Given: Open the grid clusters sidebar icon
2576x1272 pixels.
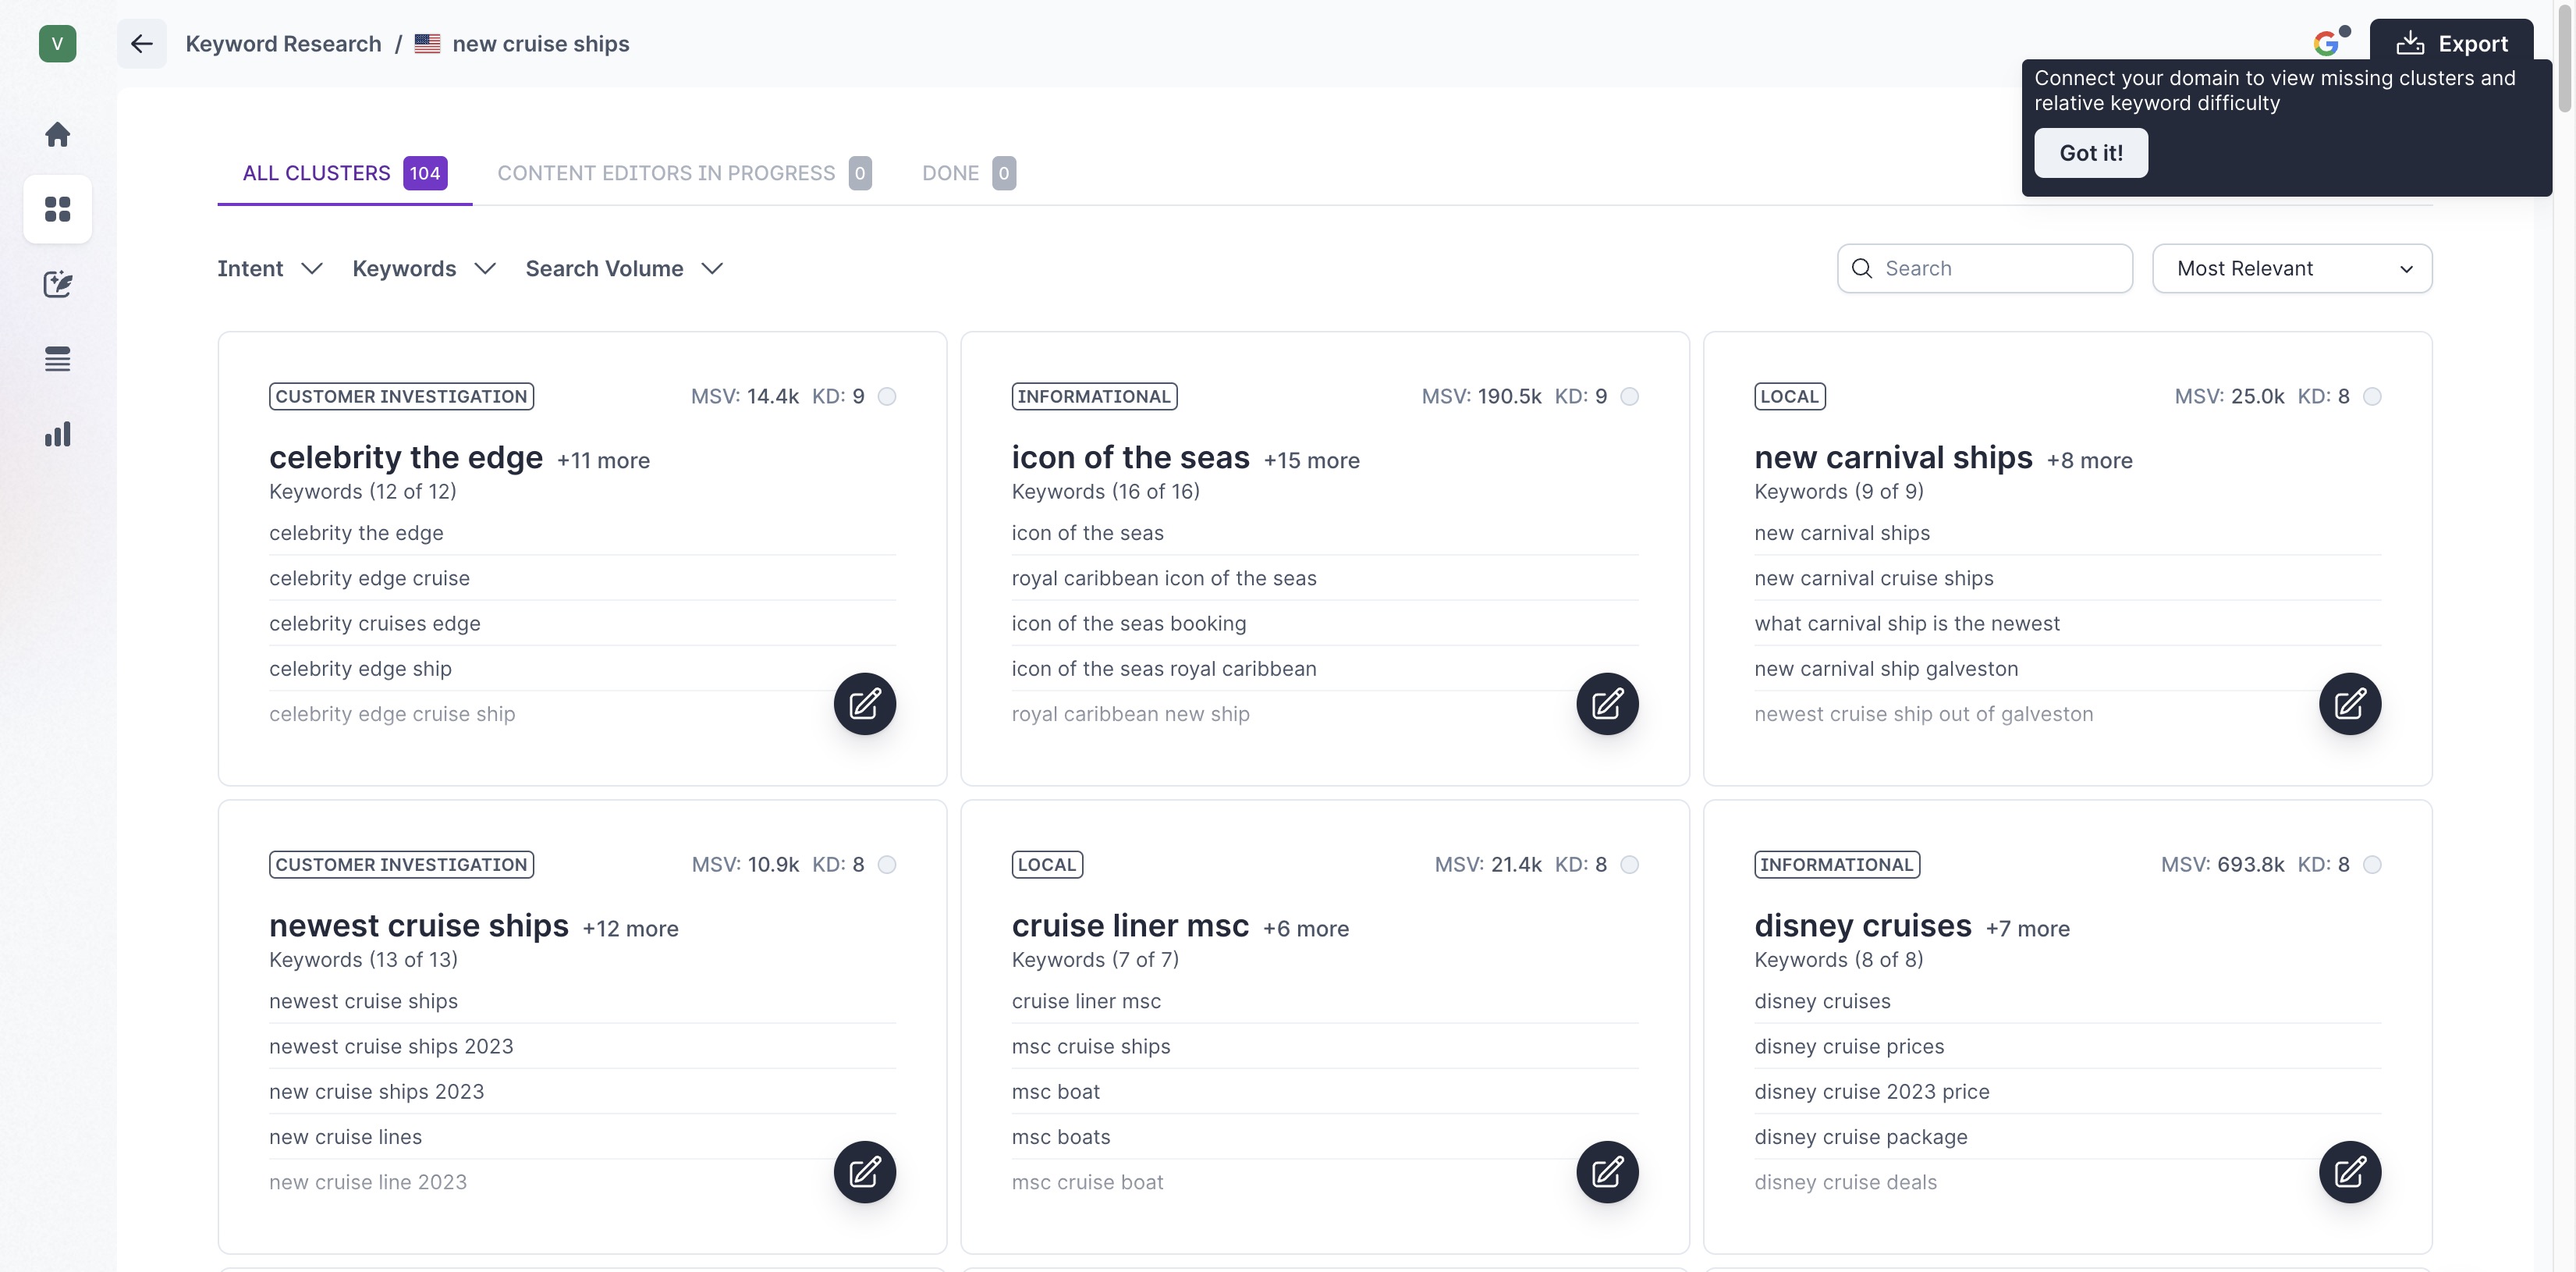Looking at the screenshot, I should (x=57, y=209).
